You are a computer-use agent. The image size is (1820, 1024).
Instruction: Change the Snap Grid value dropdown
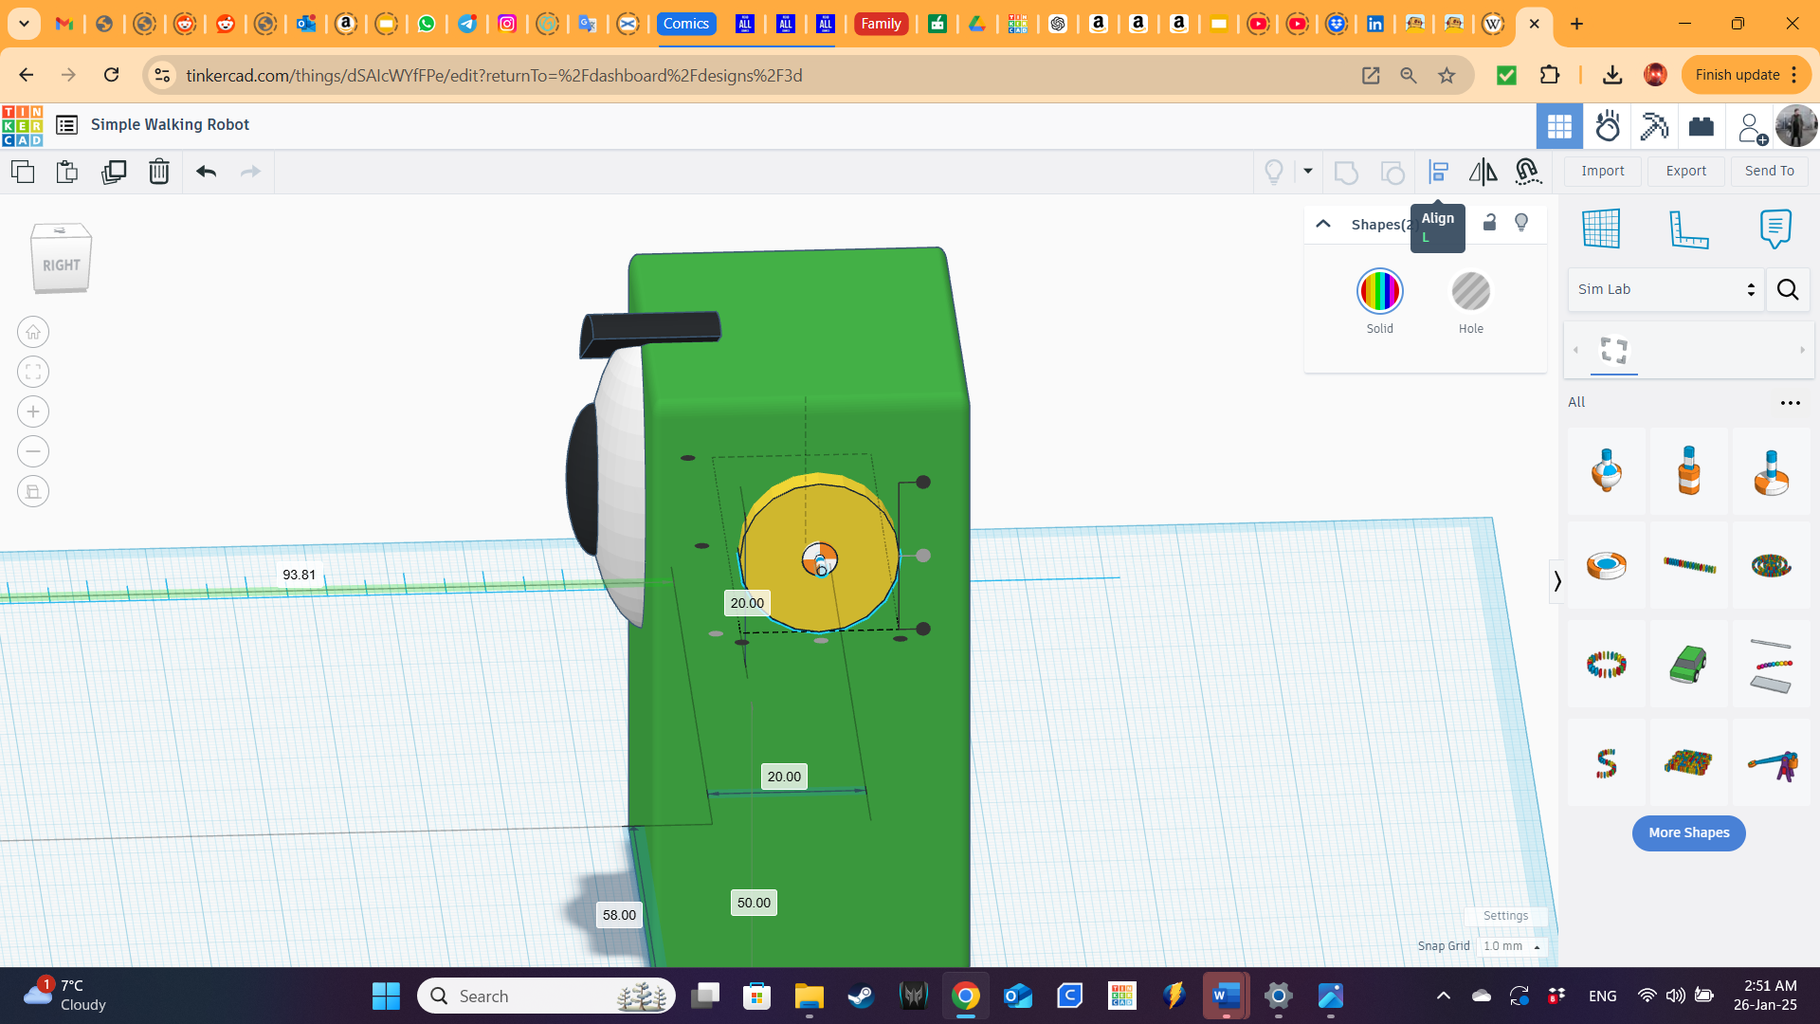(x=1511, y=946)
